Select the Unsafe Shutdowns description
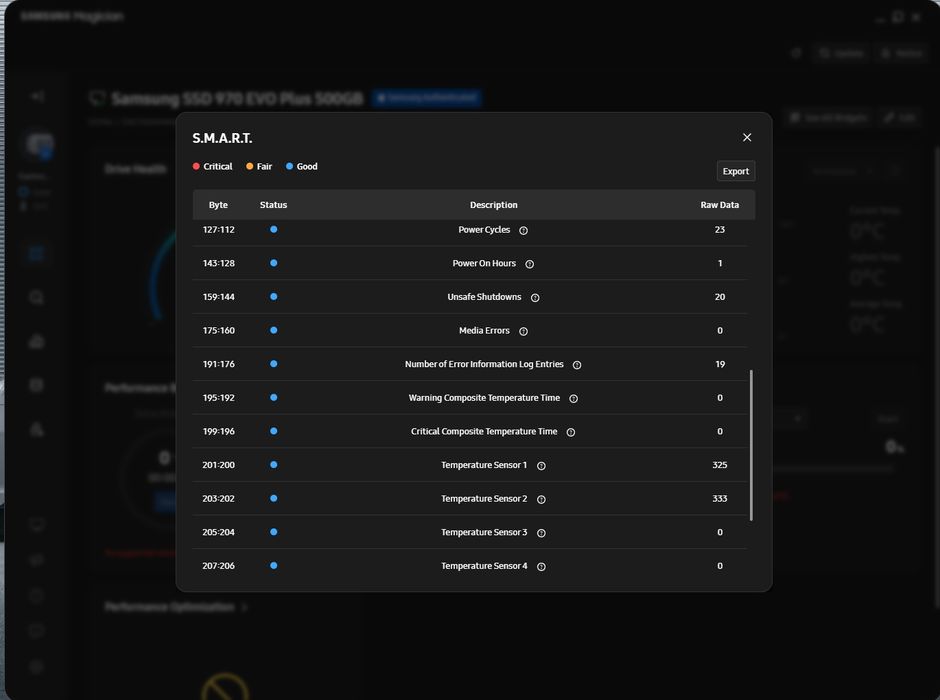 484,297
